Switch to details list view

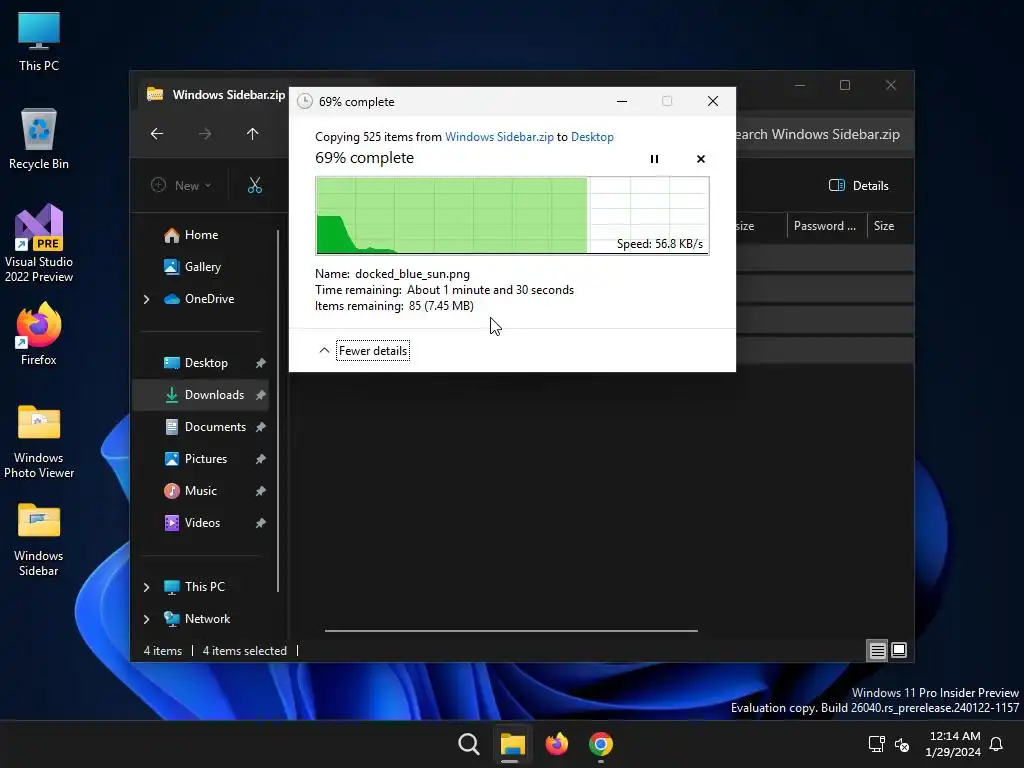coord(877,650)
